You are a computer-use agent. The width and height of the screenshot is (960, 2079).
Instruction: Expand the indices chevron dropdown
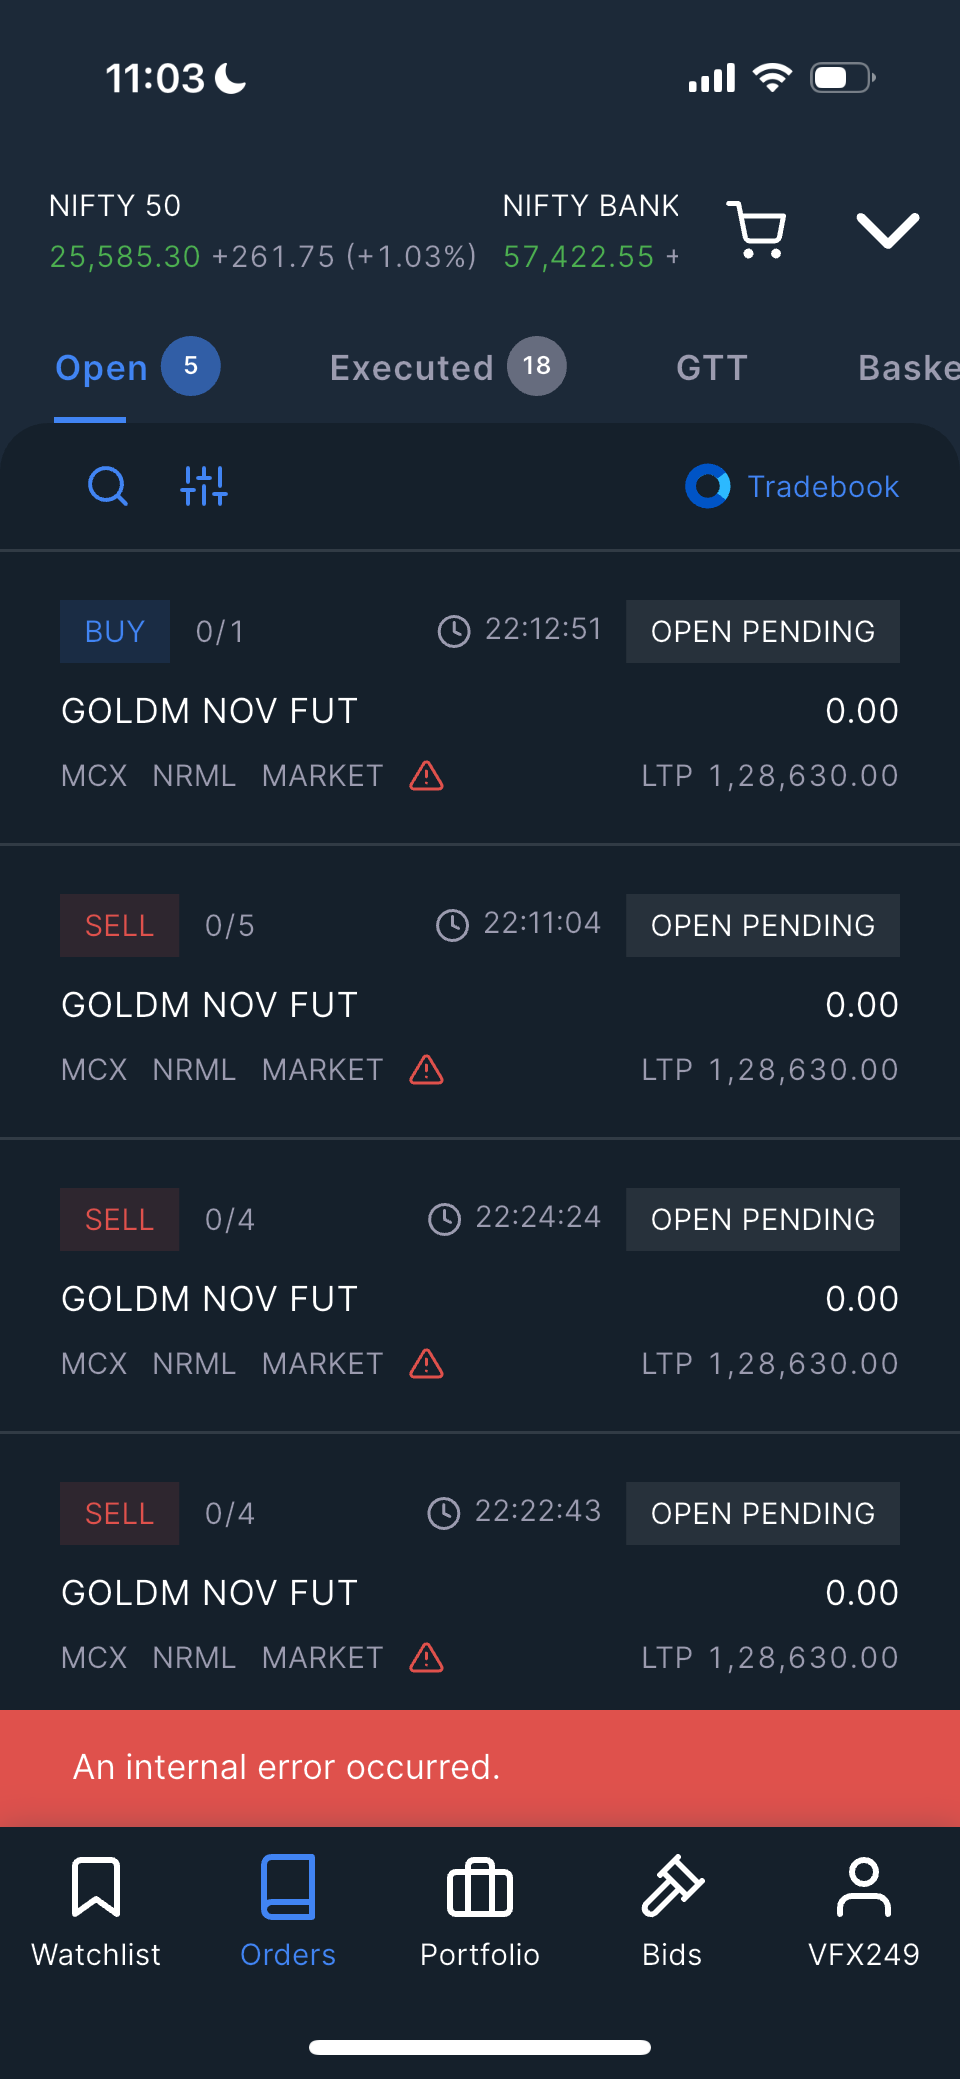click(x=887, y=230)
